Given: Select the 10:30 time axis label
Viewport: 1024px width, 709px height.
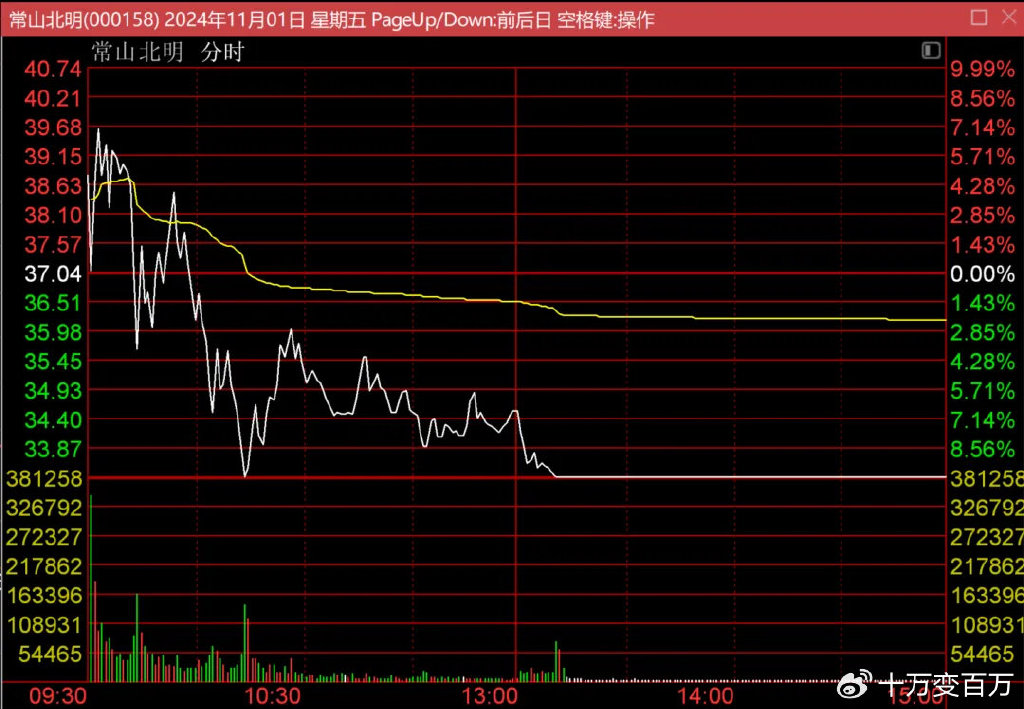Looking at the screenshot, I should [x=273, y=695].
